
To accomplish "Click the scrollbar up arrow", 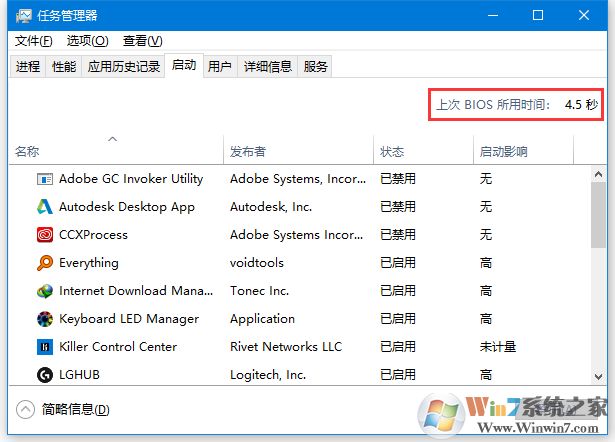I will (x=599, y=174).
